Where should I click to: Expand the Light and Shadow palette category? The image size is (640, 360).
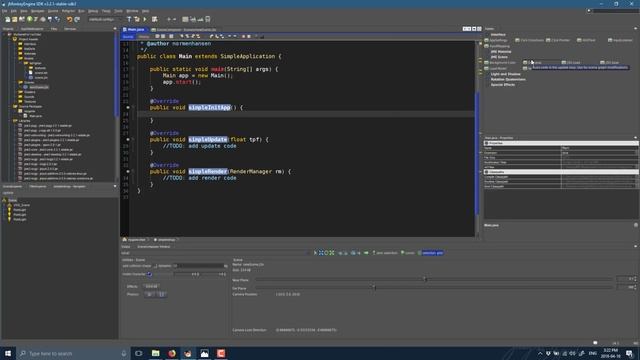point(505,74)
